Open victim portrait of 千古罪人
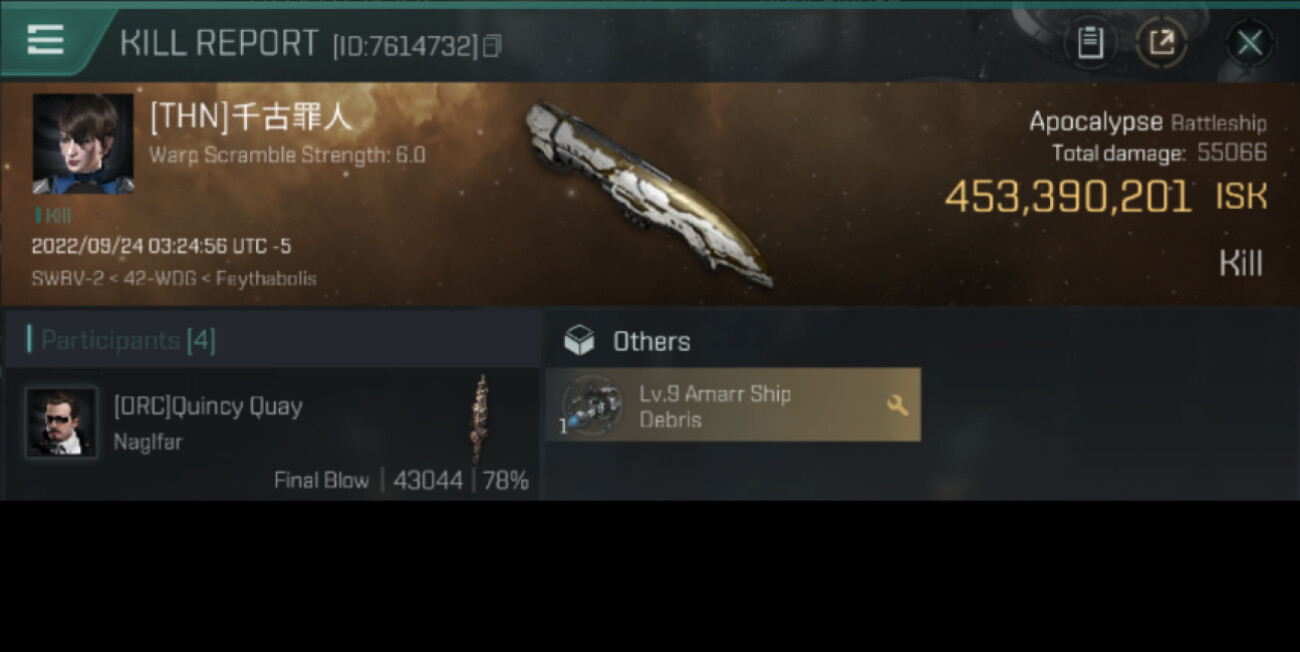This screenshot has width=1300, height=652. pos(83,144)
